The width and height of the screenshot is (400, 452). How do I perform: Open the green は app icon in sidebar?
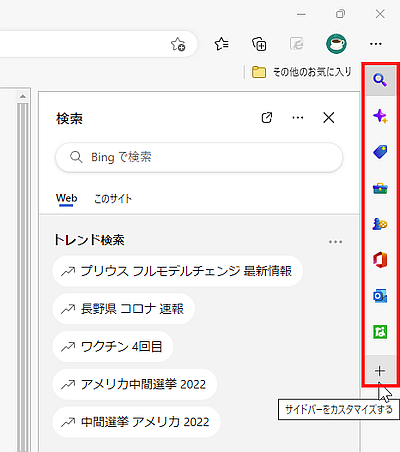point(380,332)
